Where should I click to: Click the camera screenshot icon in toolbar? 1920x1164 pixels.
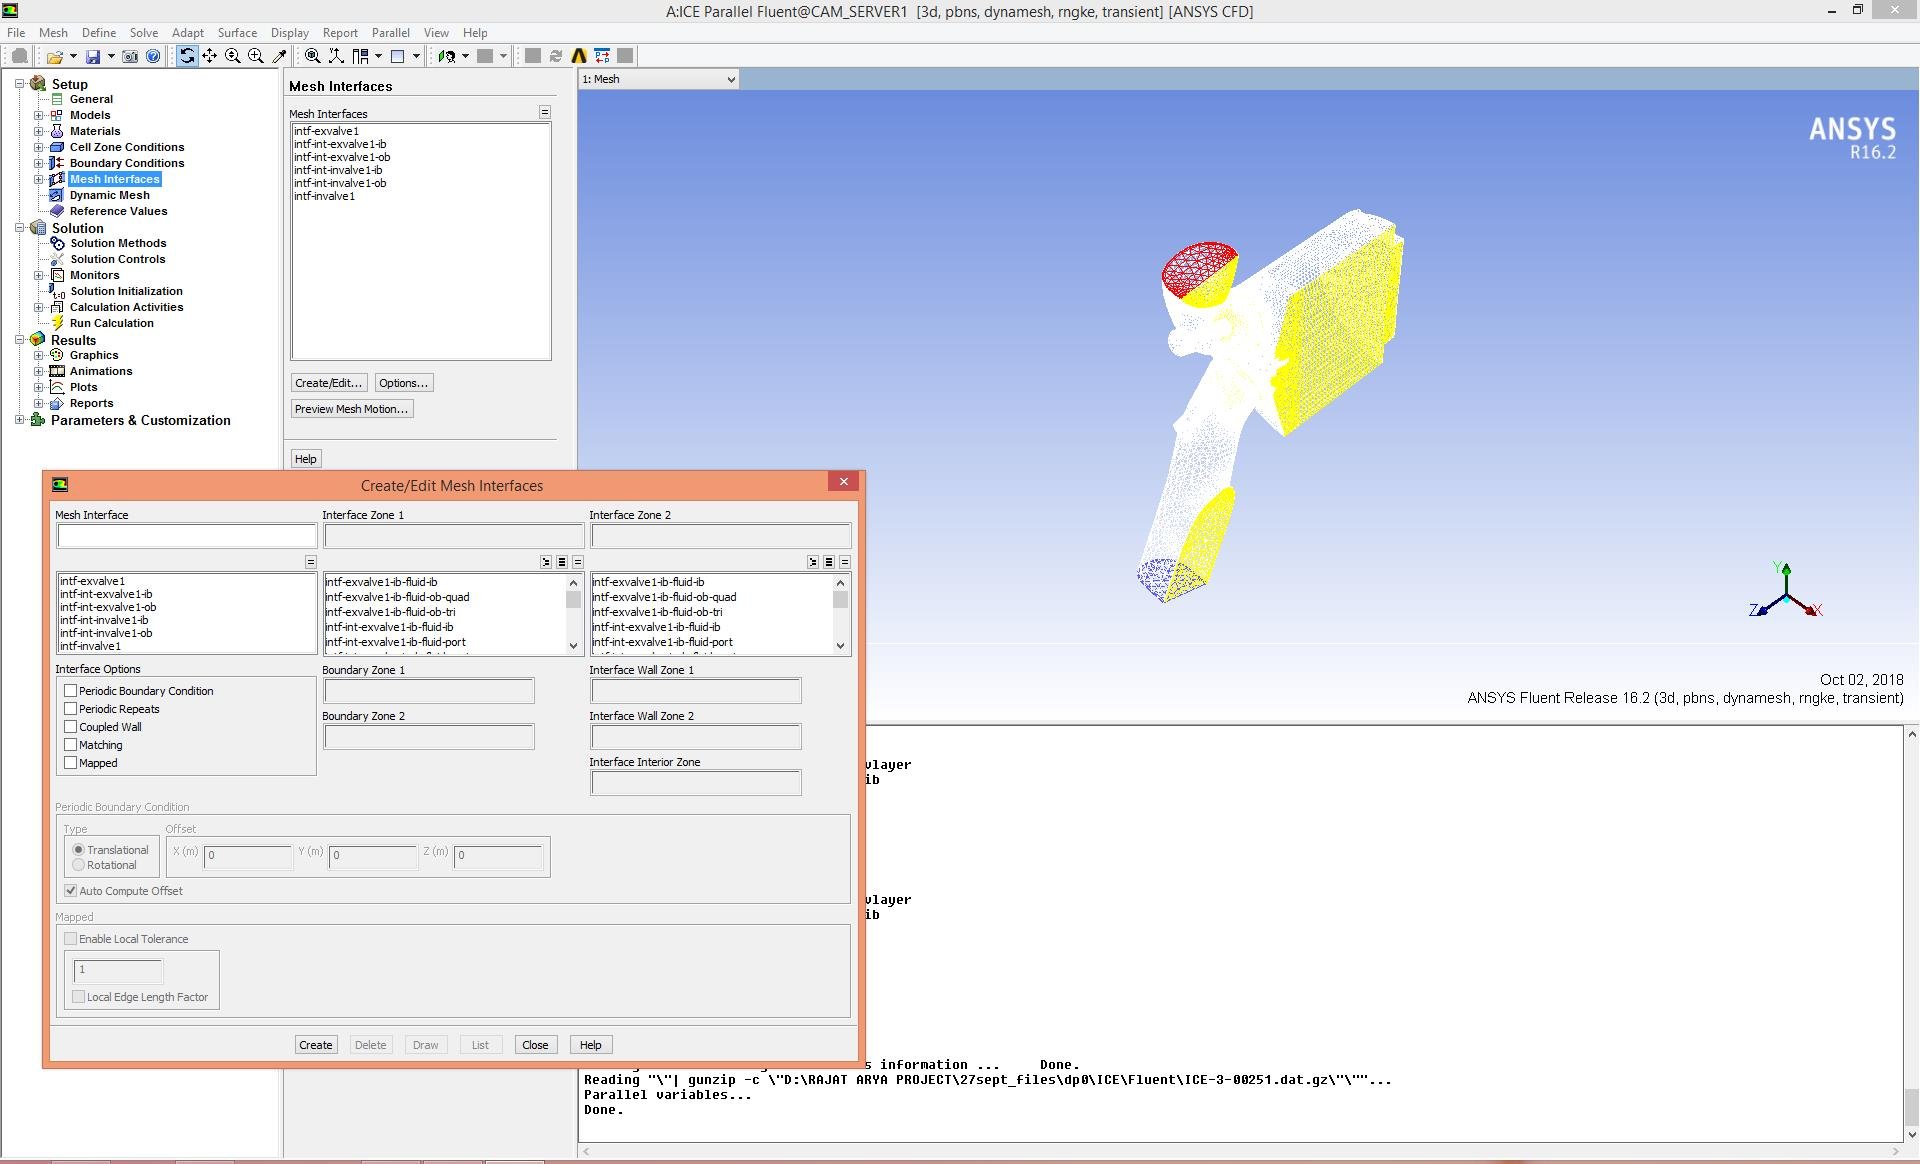coord(130,57)
